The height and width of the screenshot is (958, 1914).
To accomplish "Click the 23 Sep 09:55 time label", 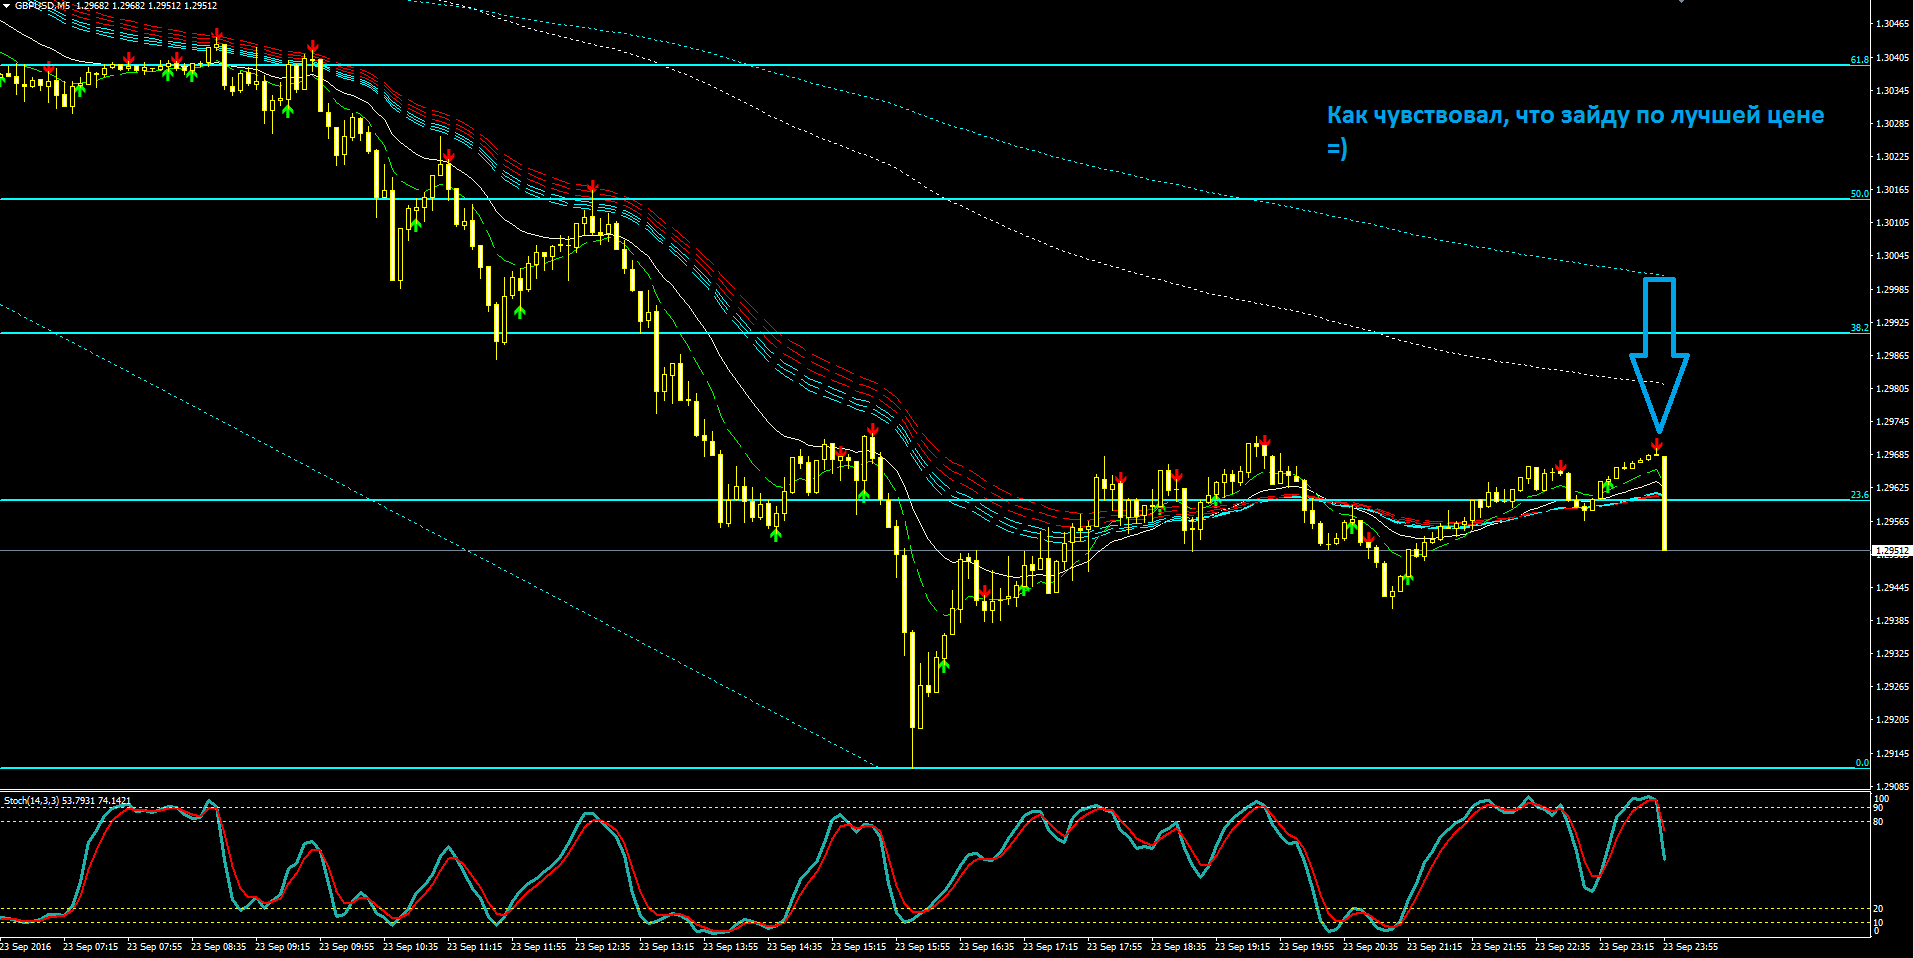I will pos(346,947).
